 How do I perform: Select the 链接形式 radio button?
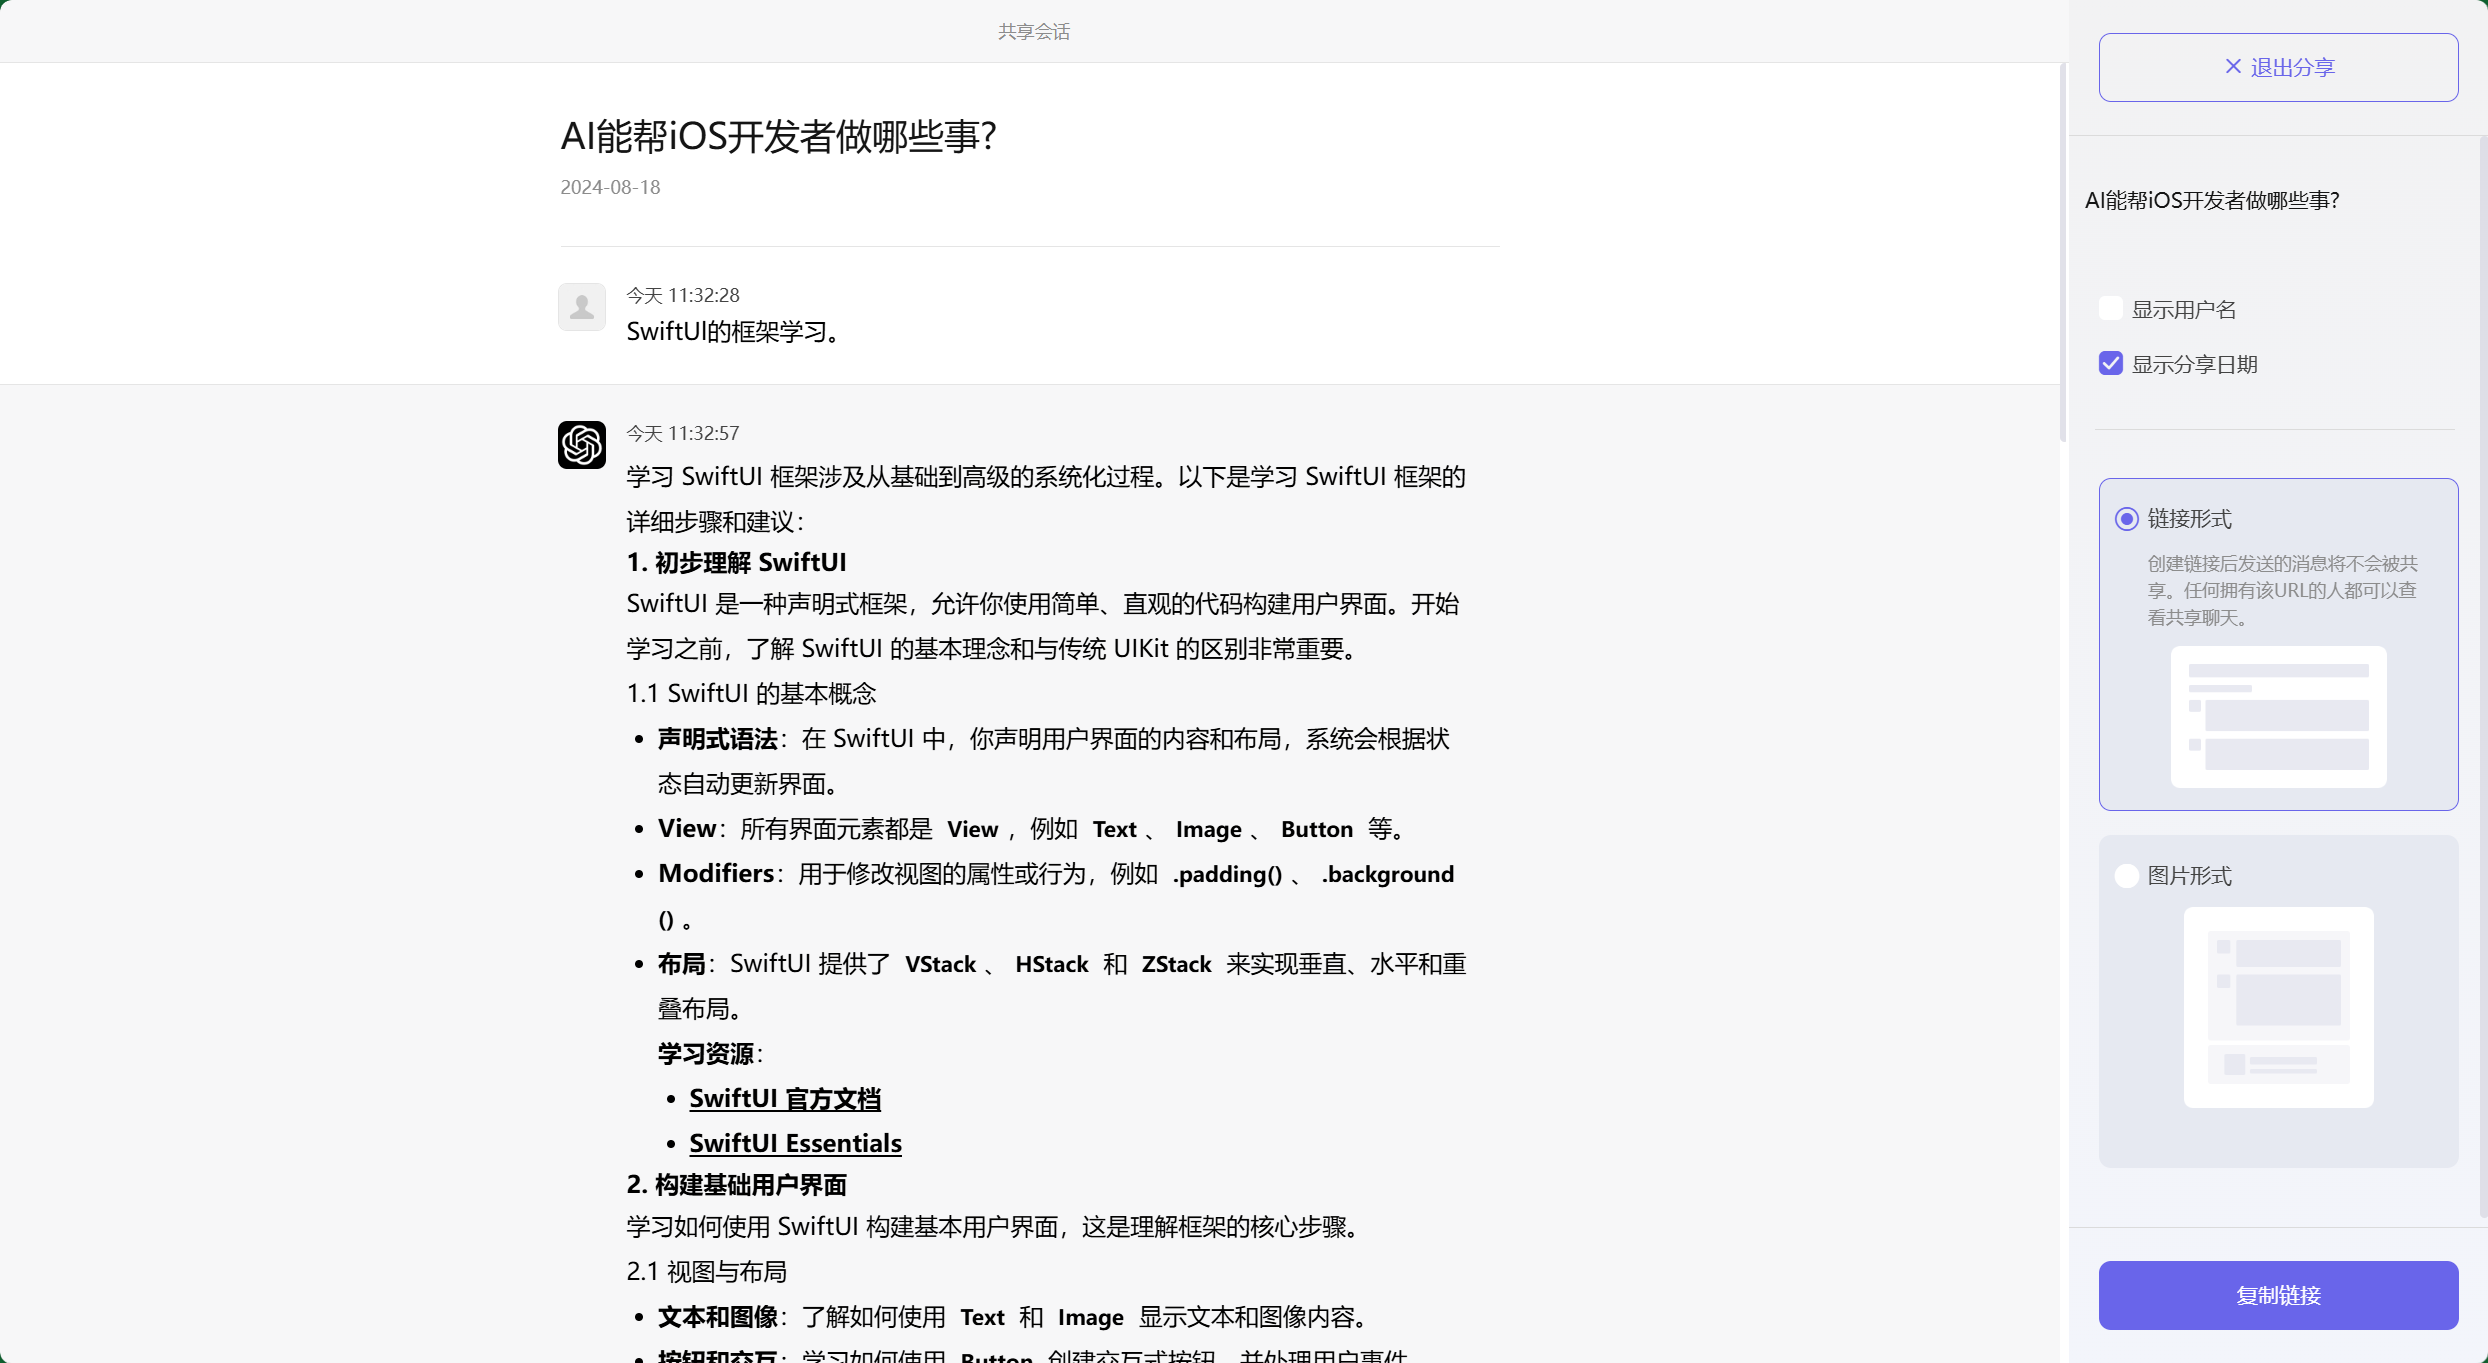point(2126,518)
